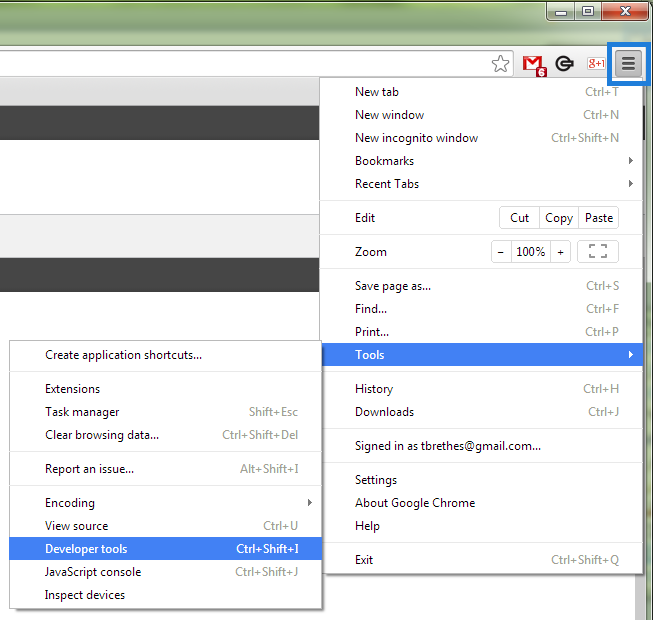This screenshot has width=653, height=620.
Task: Click the Grammarly-style G extension icon
Action: [564, 64]
